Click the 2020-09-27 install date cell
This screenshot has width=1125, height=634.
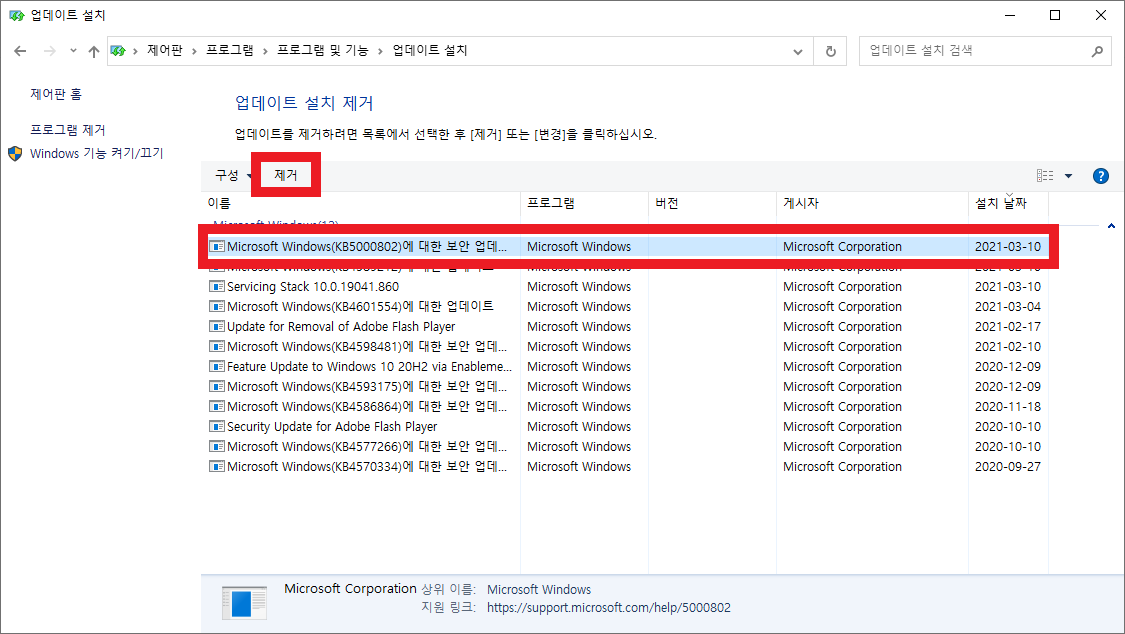[1007, 468]
